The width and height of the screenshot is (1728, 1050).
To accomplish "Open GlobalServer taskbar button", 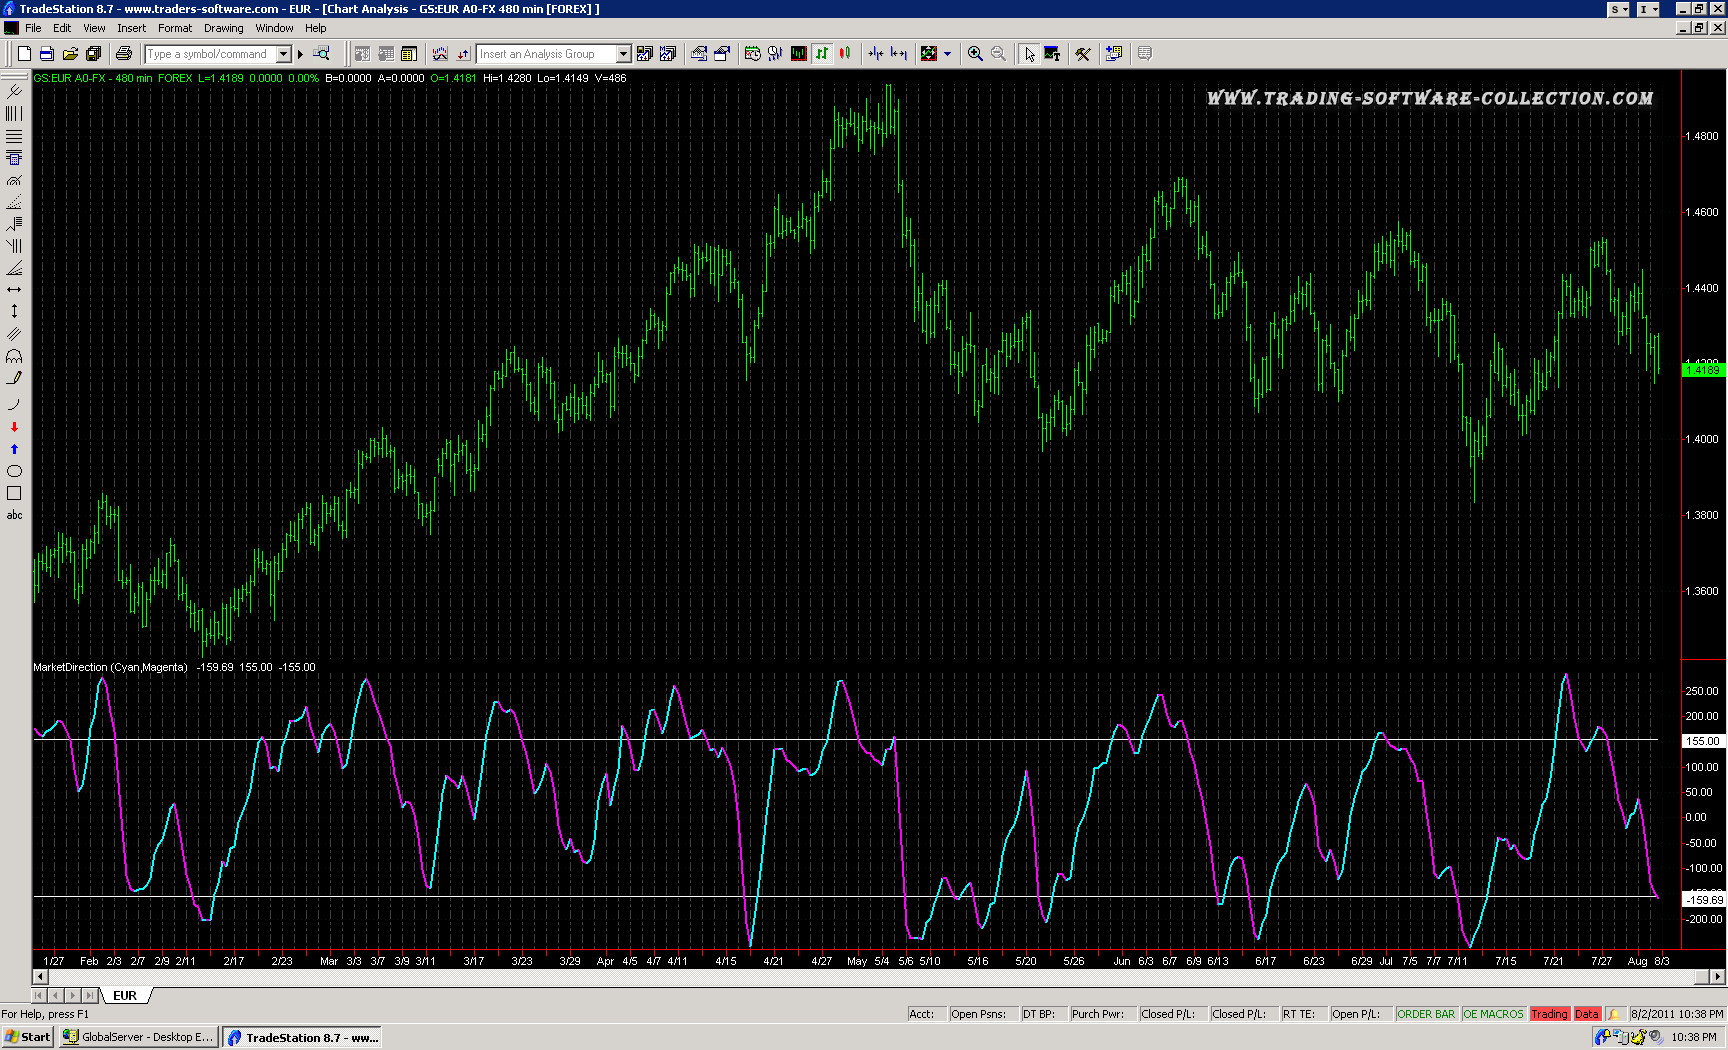I will [138, 1037].
